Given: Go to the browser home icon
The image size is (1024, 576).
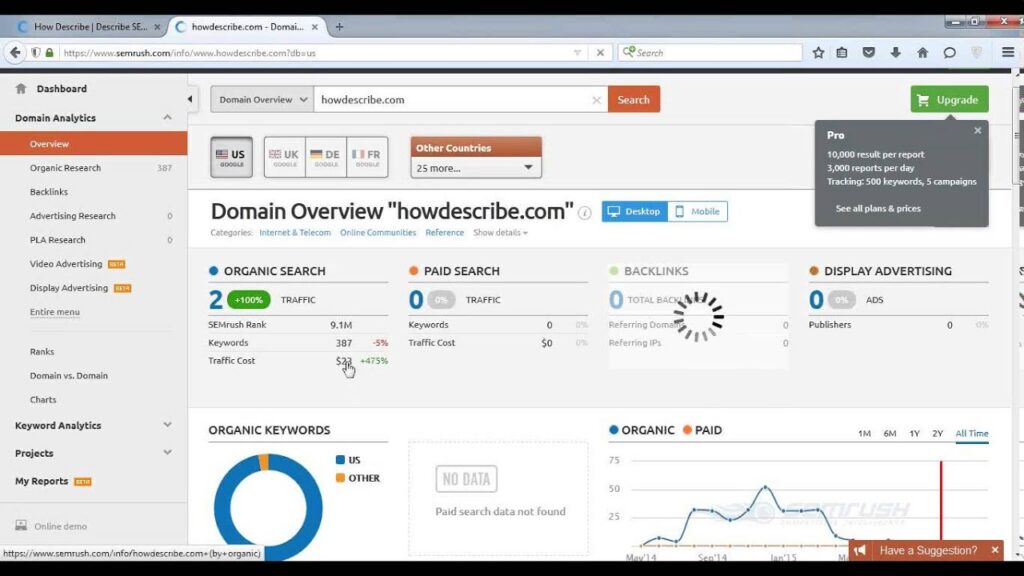Looking at the screenshot, I should pyautogui.click(x=922, y=52).
